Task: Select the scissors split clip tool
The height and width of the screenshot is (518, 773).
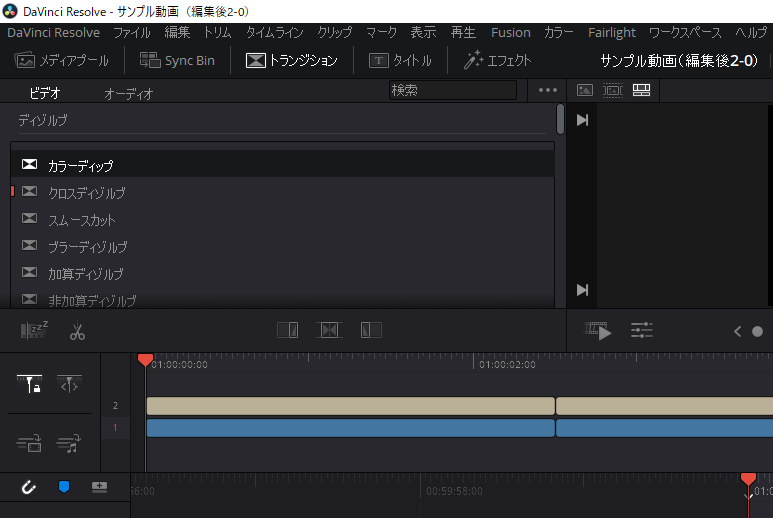Action: tap(77, 332)
